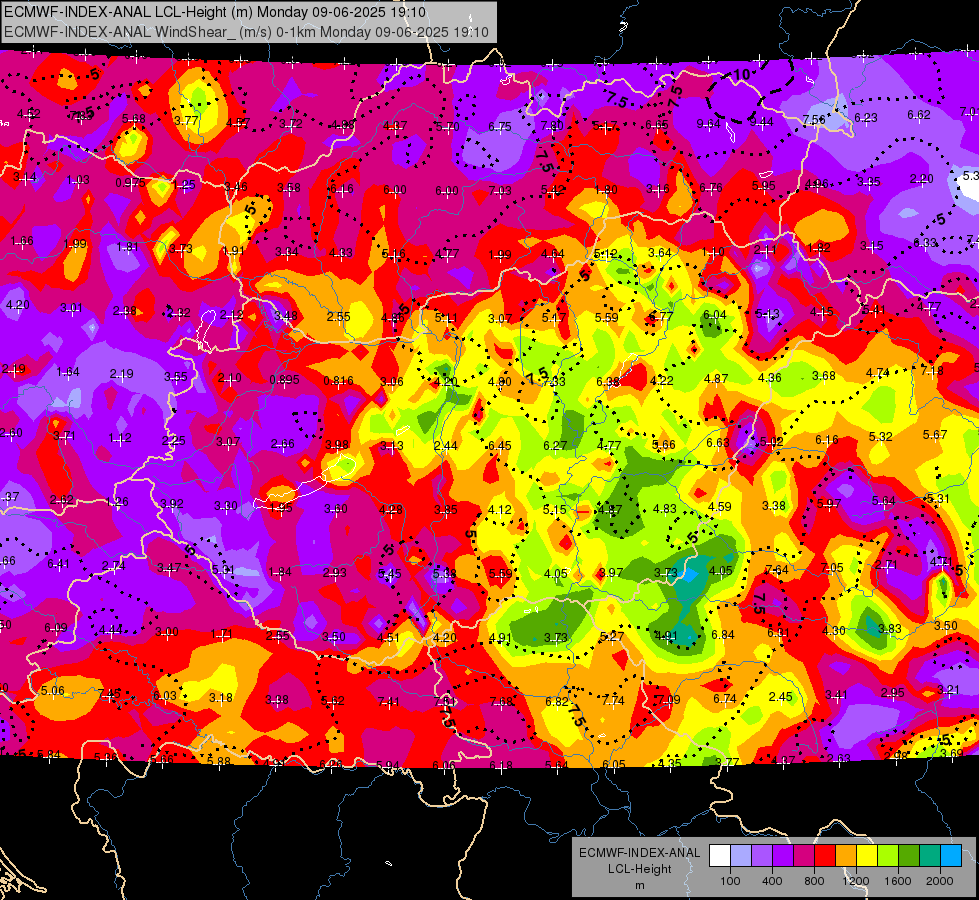Select the sky-blue legend color swatch
The image size is (979, 900).
pyautogui.click(x=951, y=856)
